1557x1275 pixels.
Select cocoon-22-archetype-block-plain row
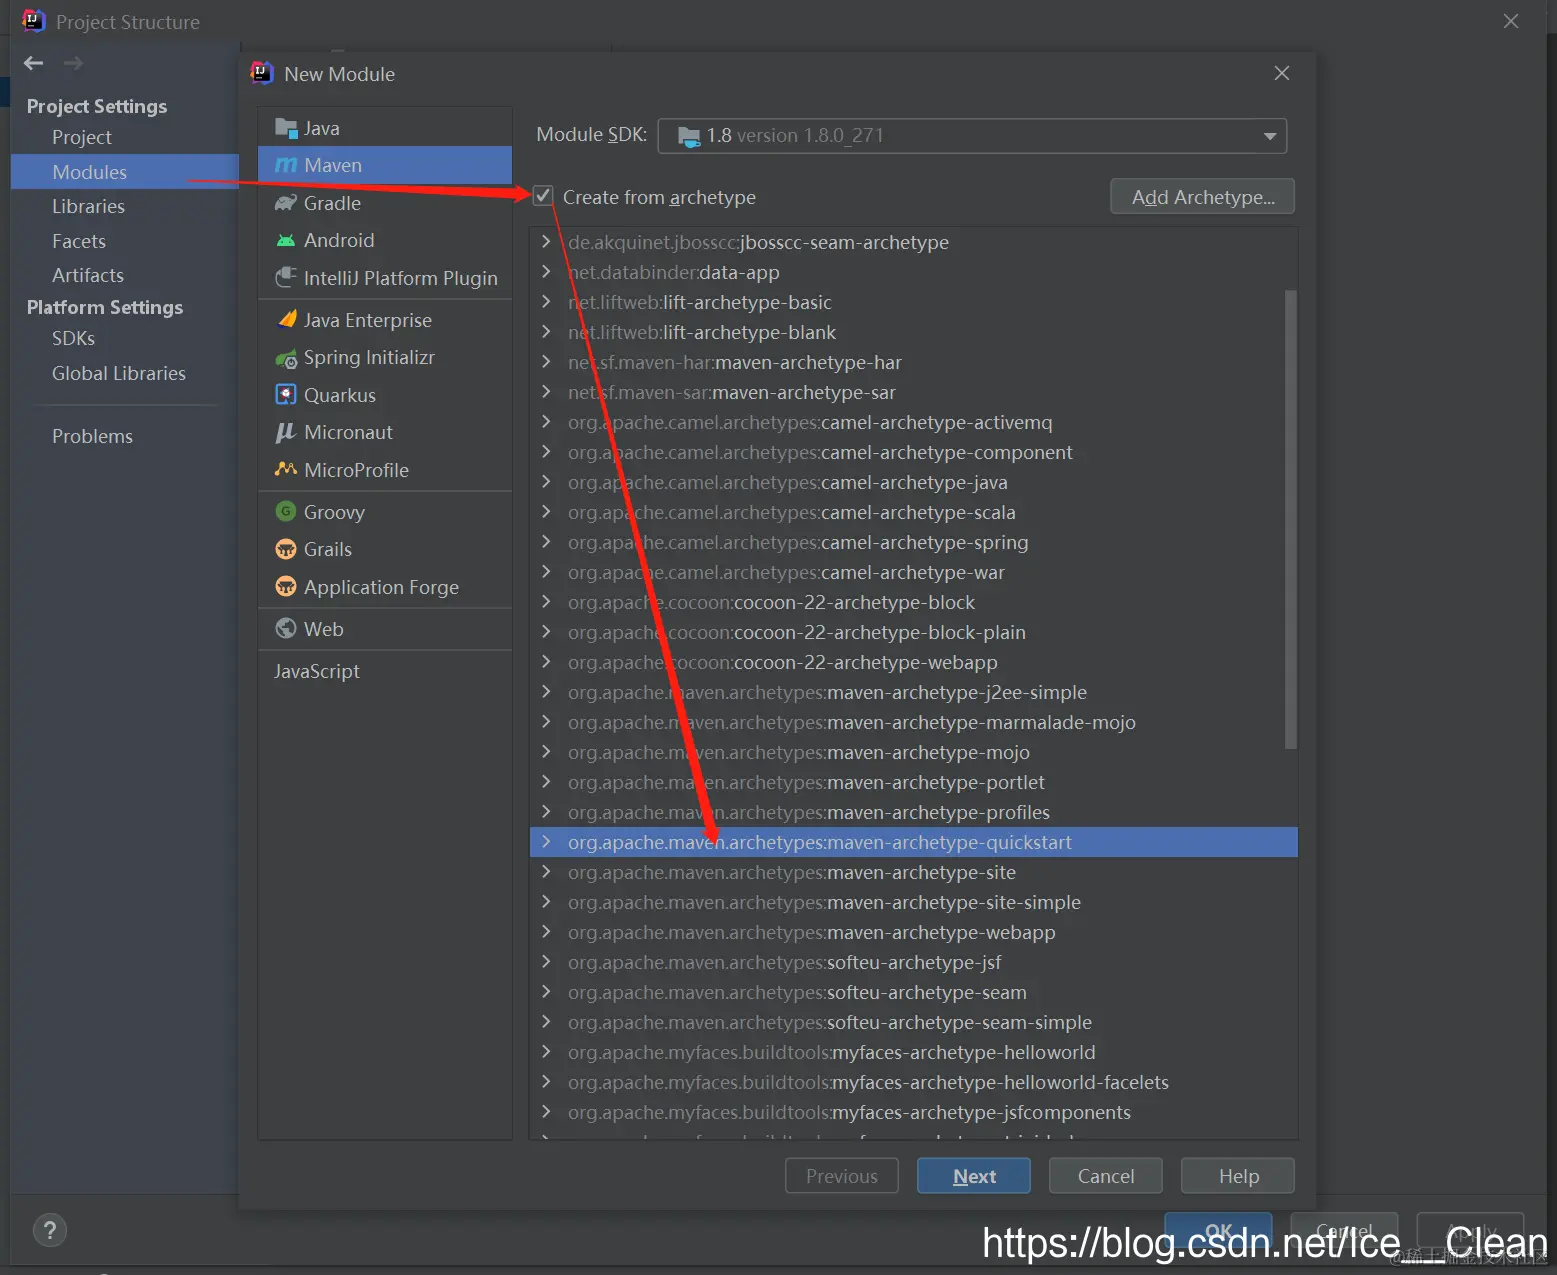coord(913,632)
